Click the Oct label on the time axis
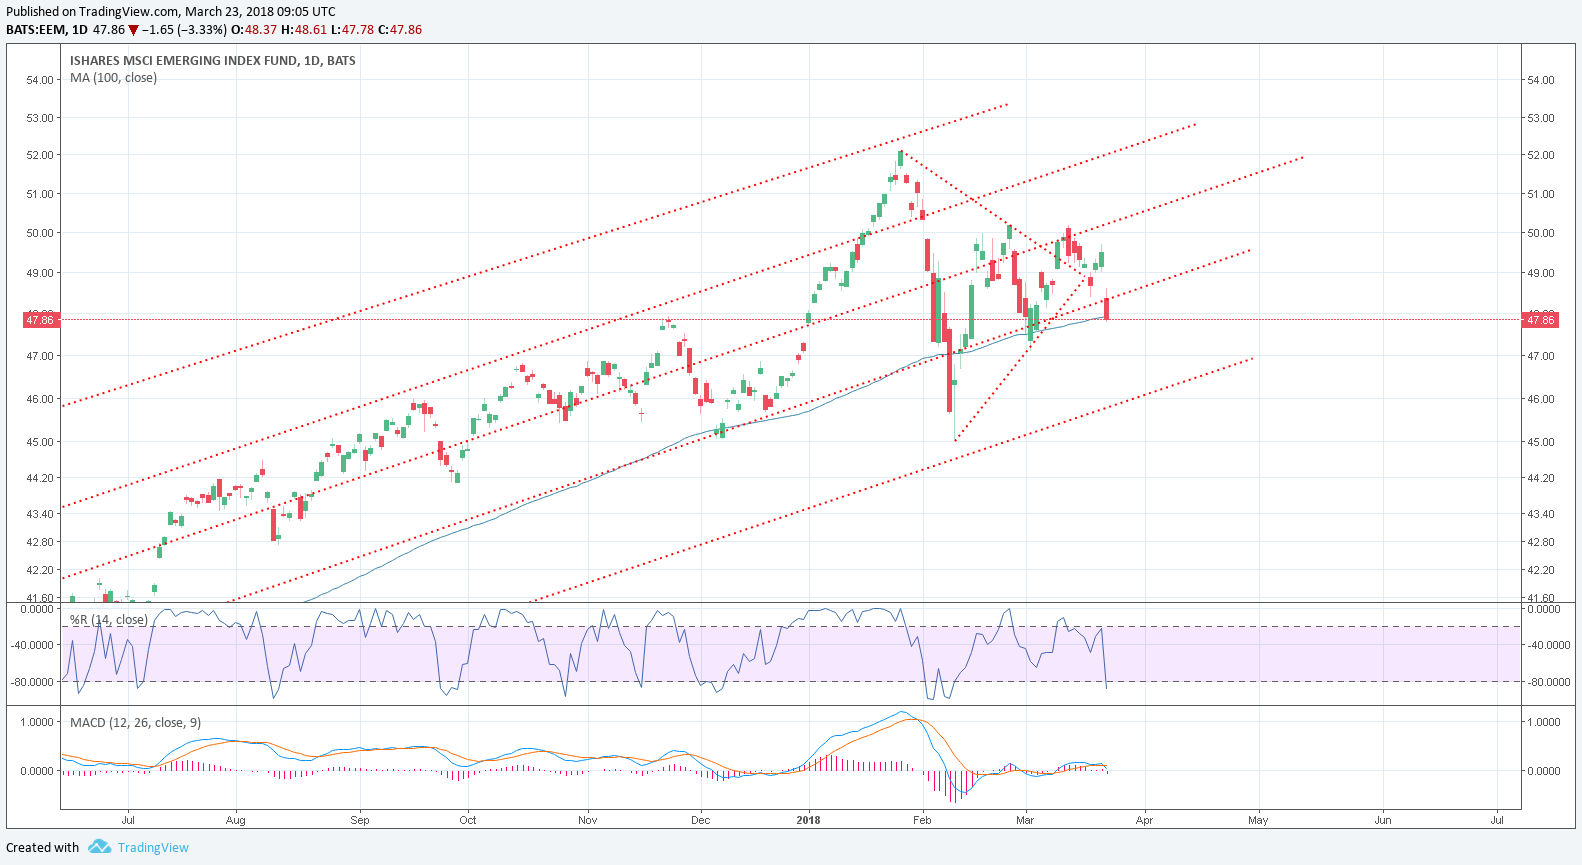This screenshot has height=865, width=1582. pos(468,820)
